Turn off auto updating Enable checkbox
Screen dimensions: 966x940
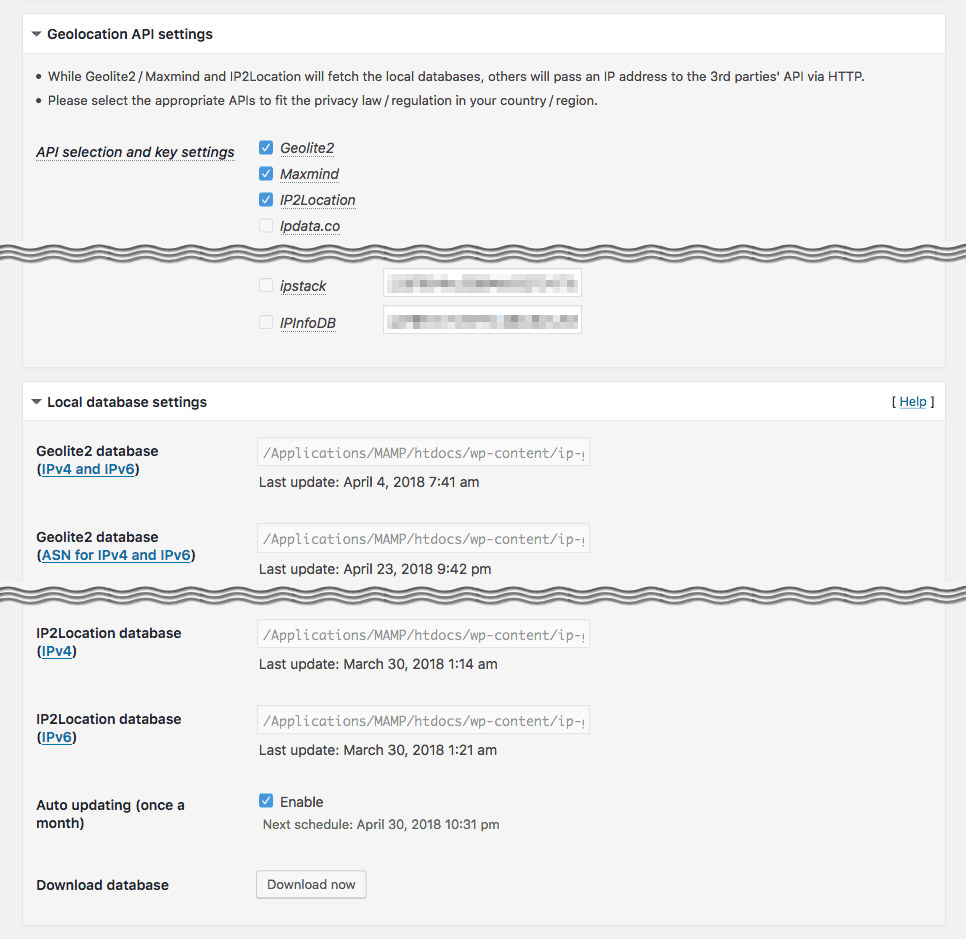266,801
